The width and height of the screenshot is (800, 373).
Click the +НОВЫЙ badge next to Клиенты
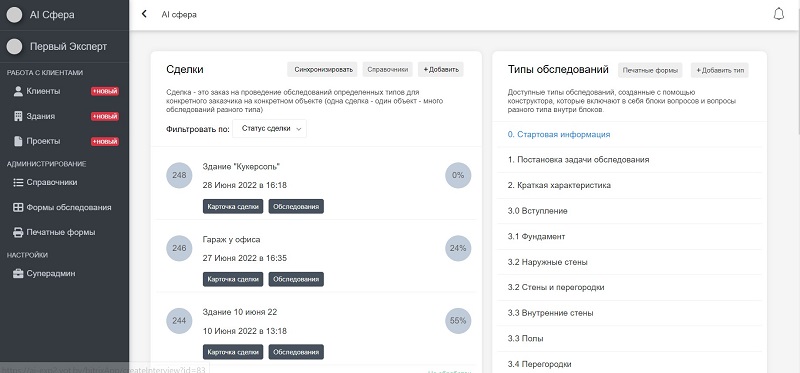point(105,91)
